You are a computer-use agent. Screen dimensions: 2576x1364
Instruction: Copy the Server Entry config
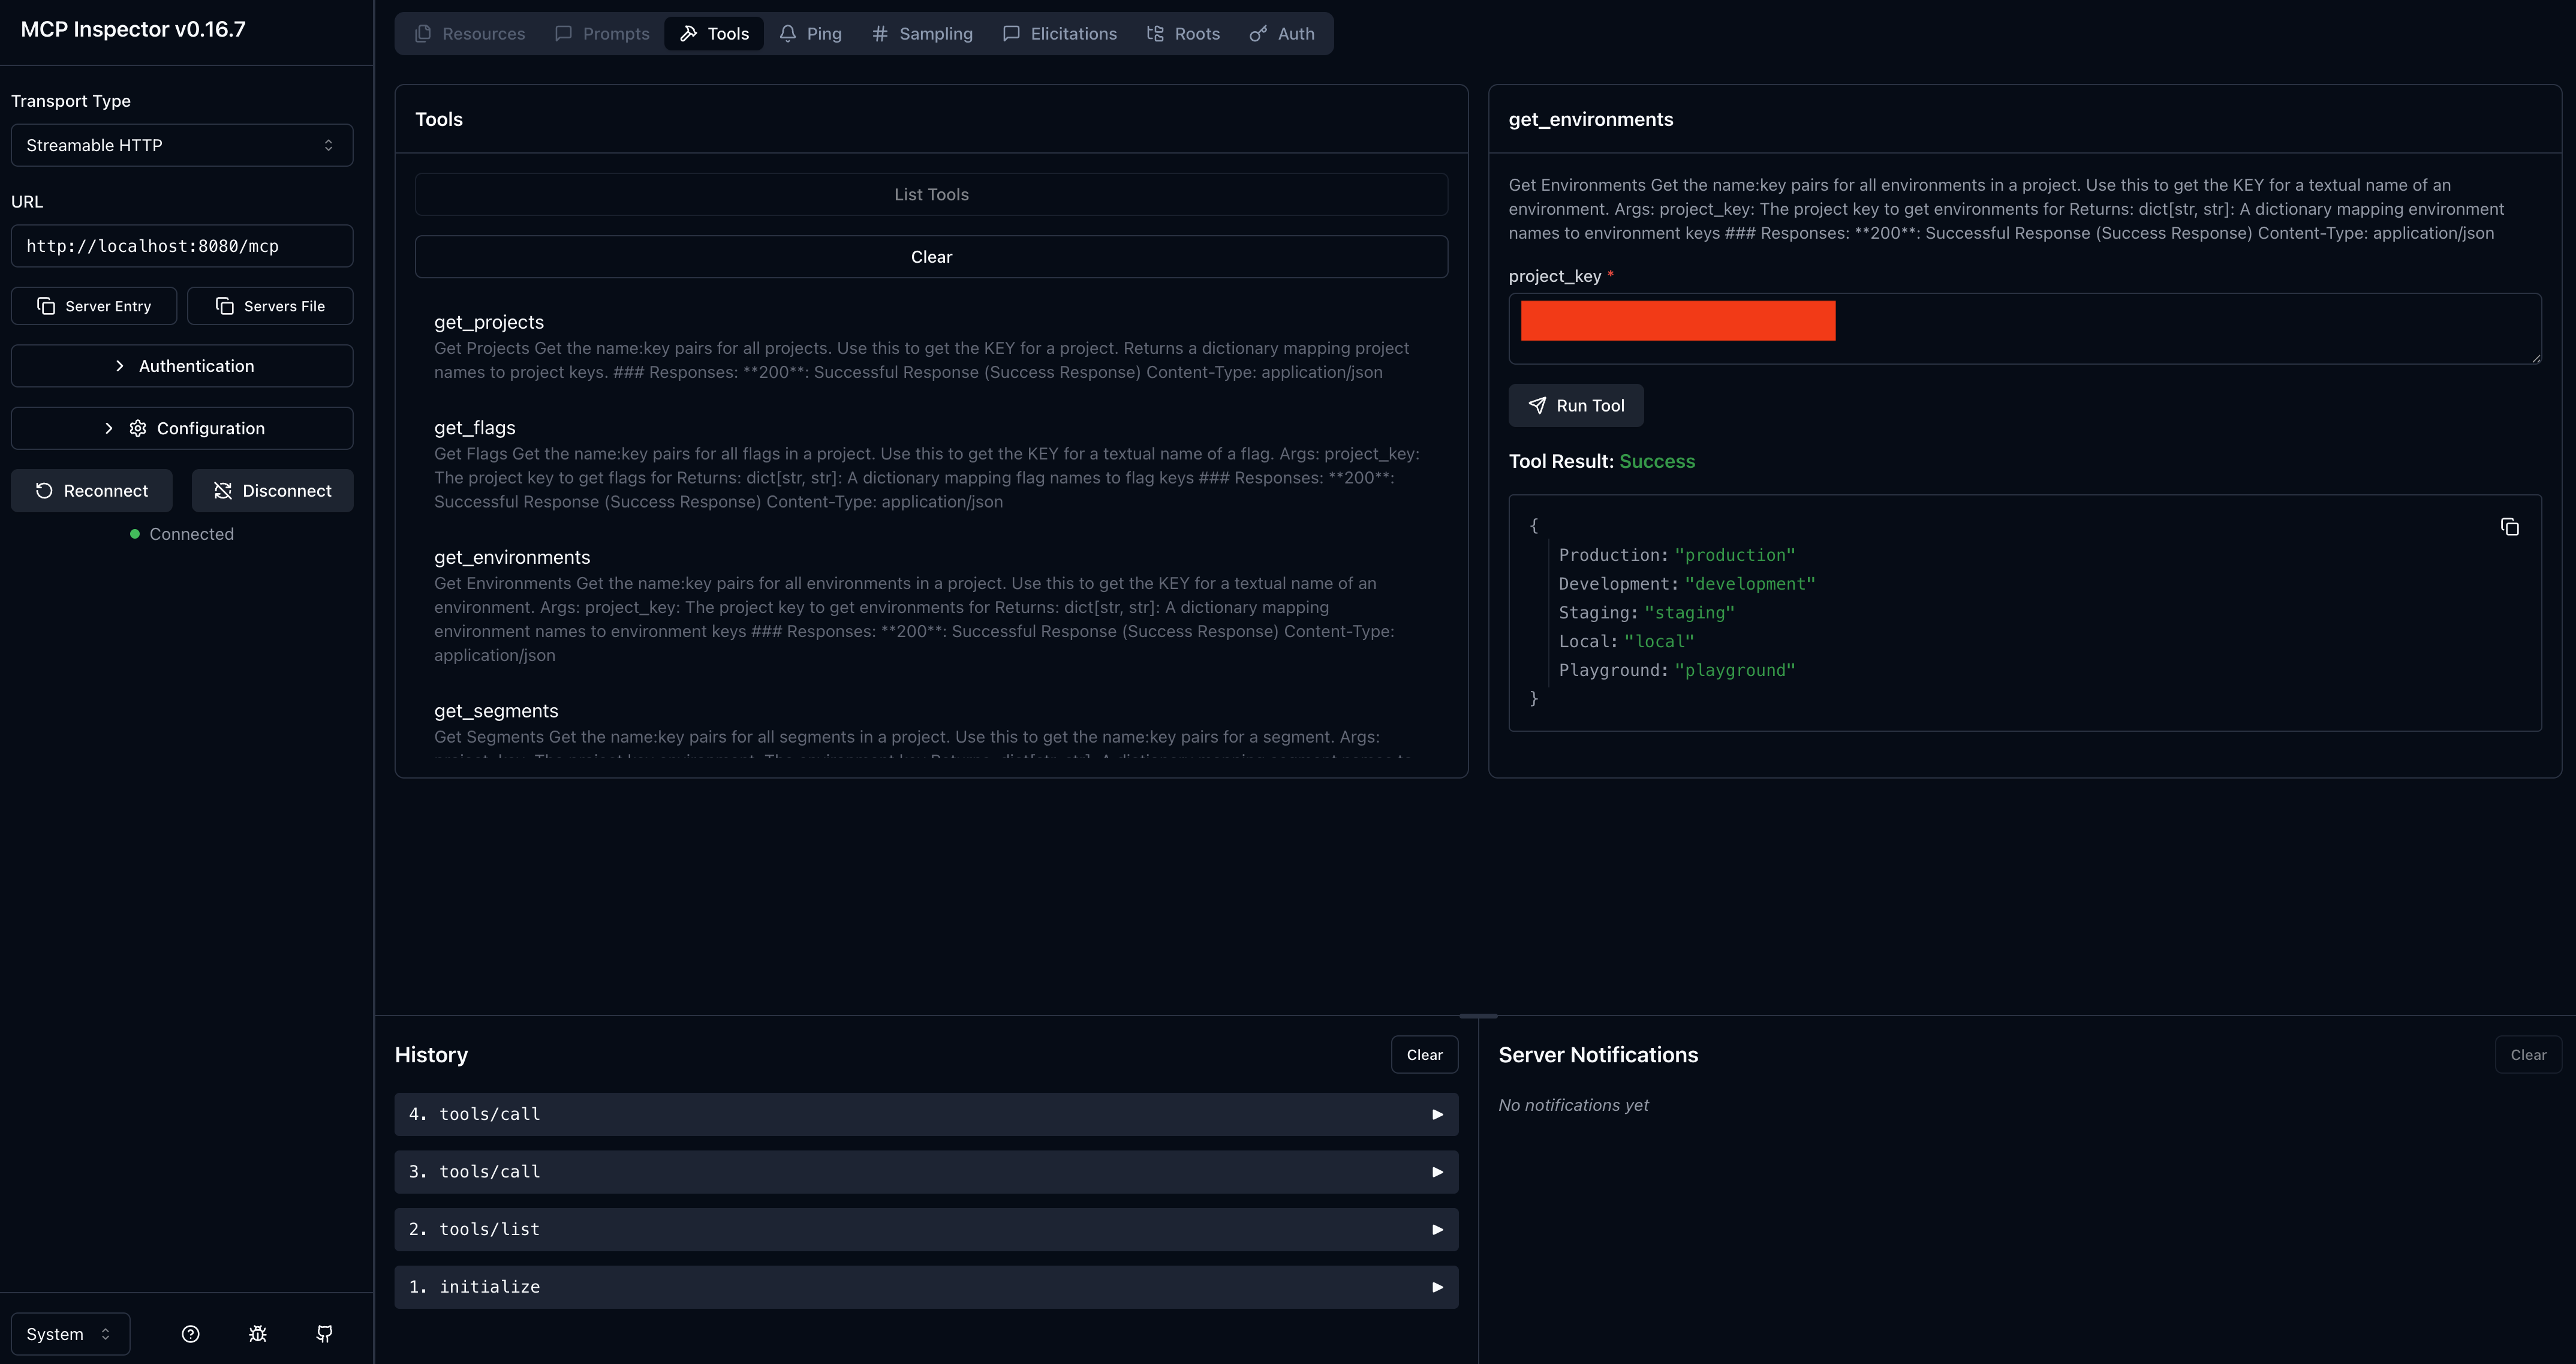(x=94, y=306)
